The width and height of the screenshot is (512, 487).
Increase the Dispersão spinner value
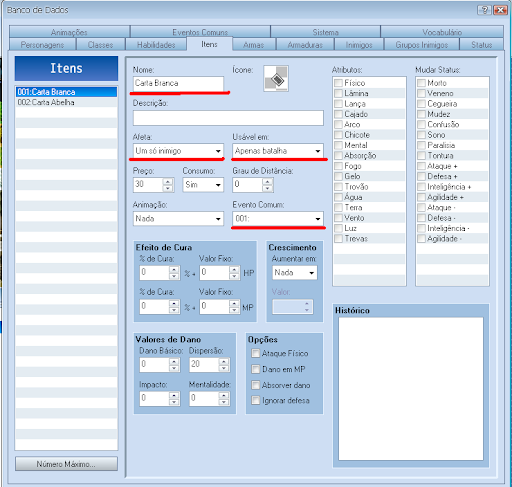tap(224, 361)
